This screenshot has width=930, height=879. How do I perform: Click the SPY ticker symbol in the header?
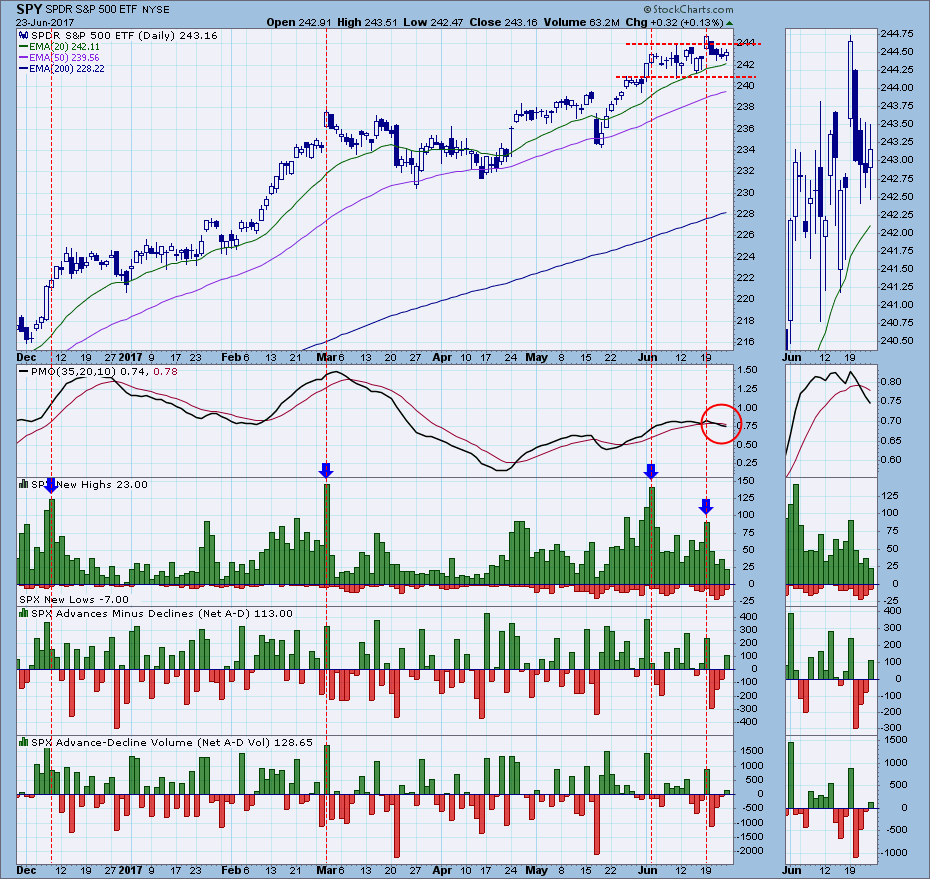pos(28,9)
